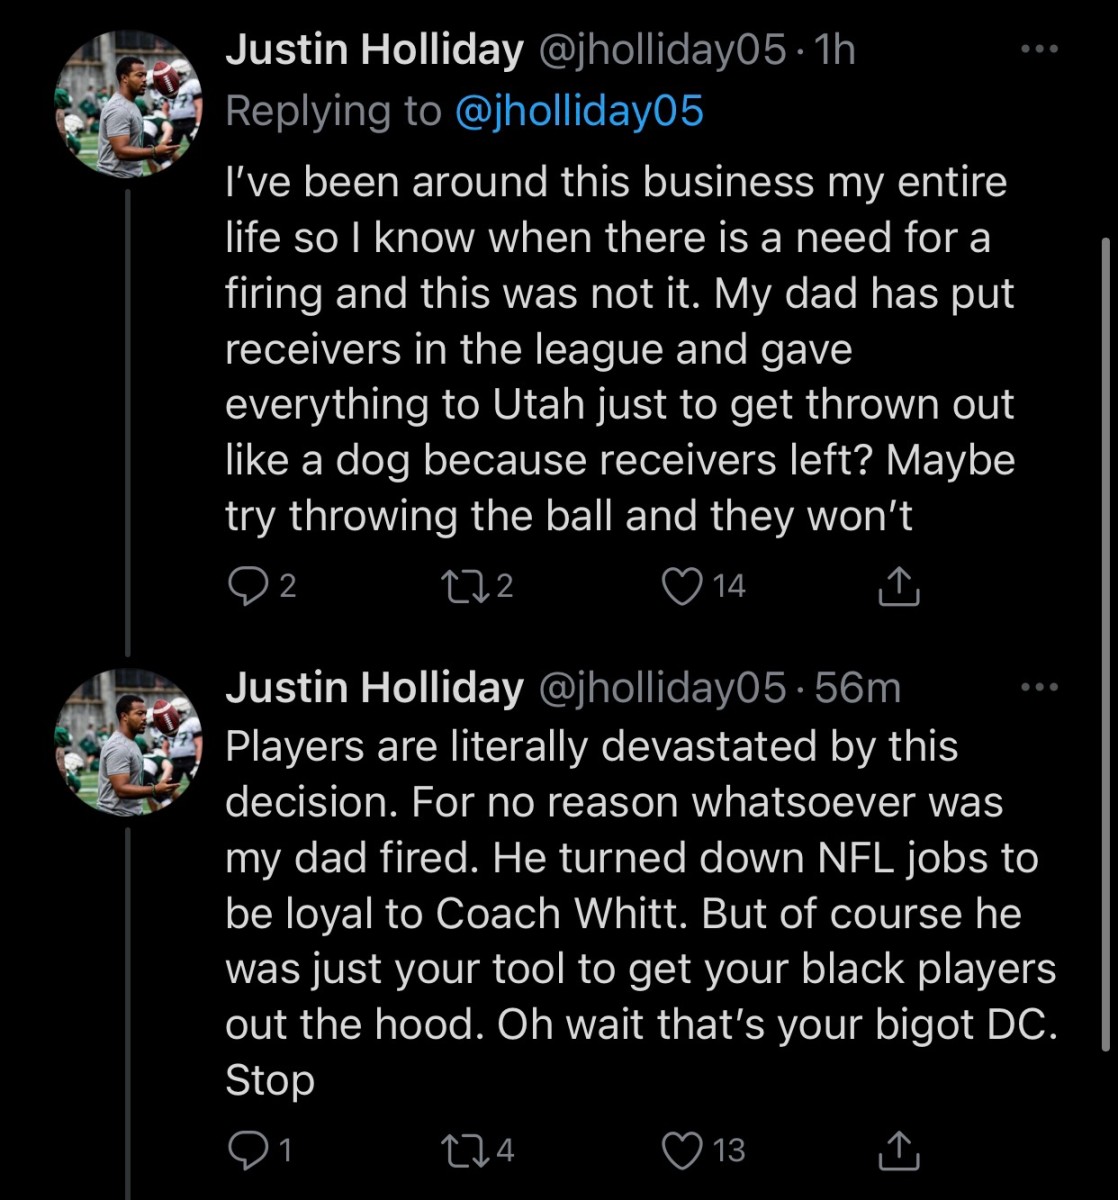Share the second tweet via share icon
This screenshot has width=1118, height=1200.
tap(898, 1150)
